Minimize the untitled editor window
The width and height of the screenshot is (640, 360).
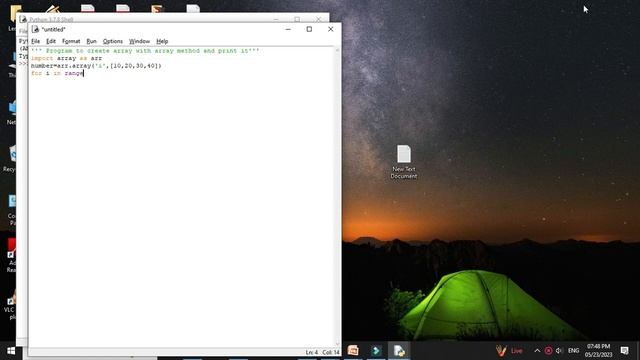288,29
